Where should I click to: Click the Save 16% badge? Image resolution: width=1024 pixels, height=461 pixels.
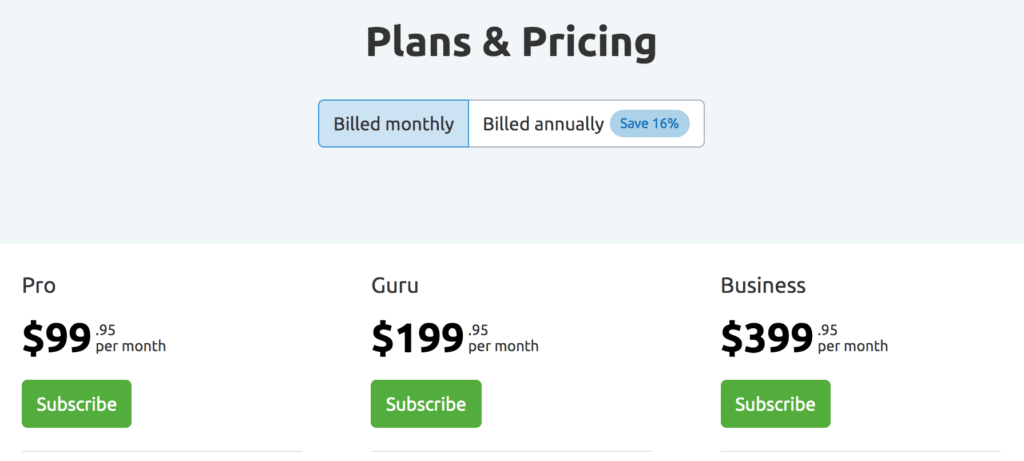[x=649, y=124]
